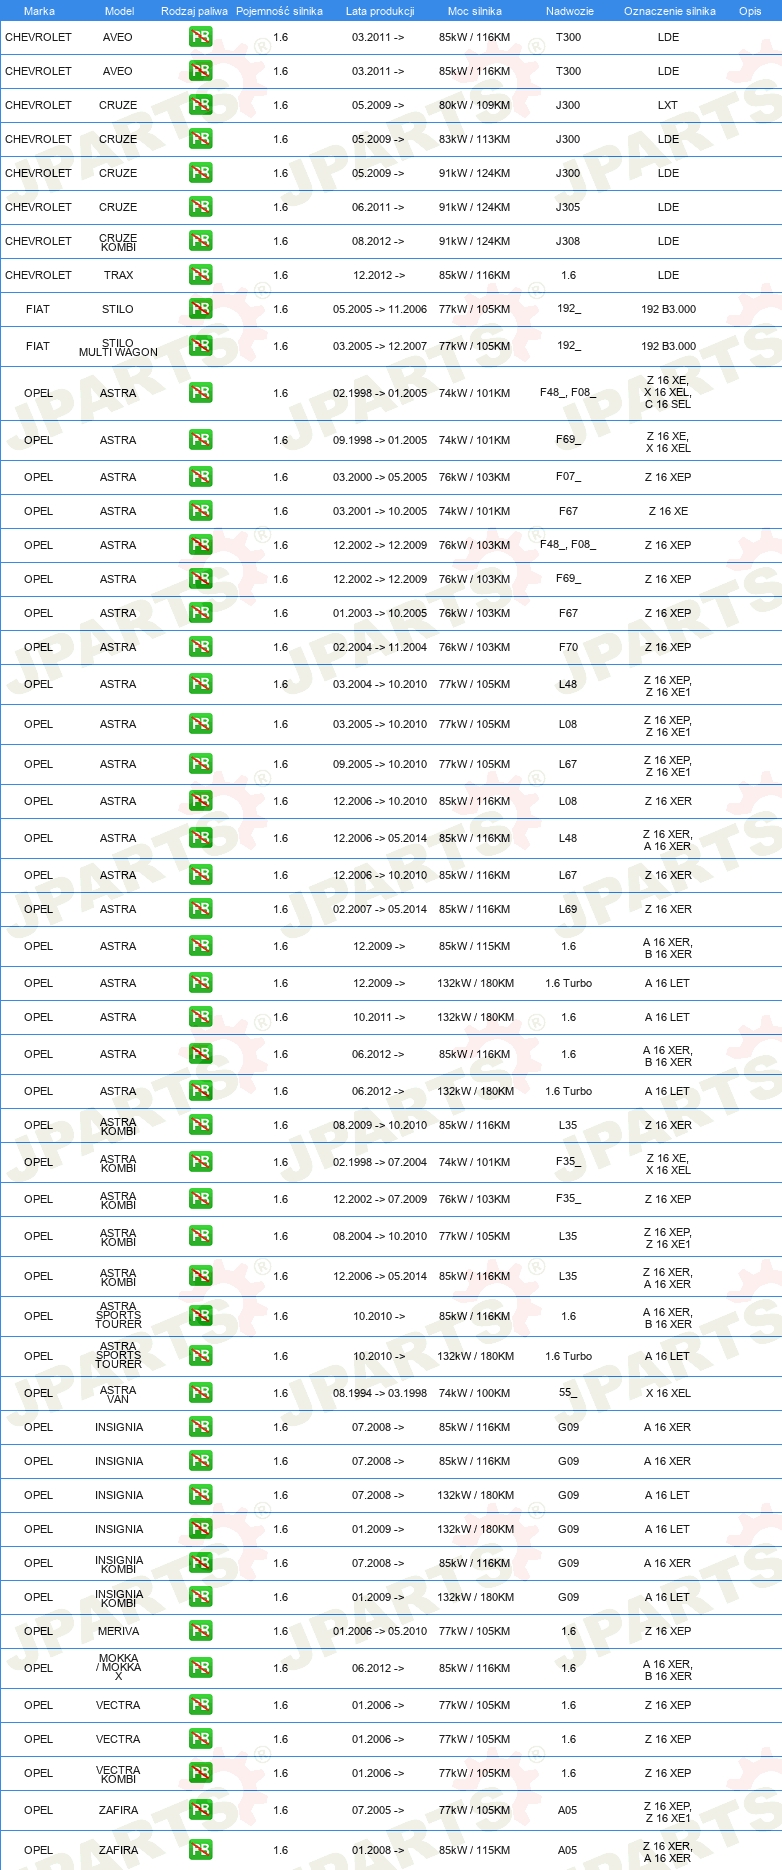Select the 03.2000 -> 05.2005 production years cell

click(x=380, y=477)
